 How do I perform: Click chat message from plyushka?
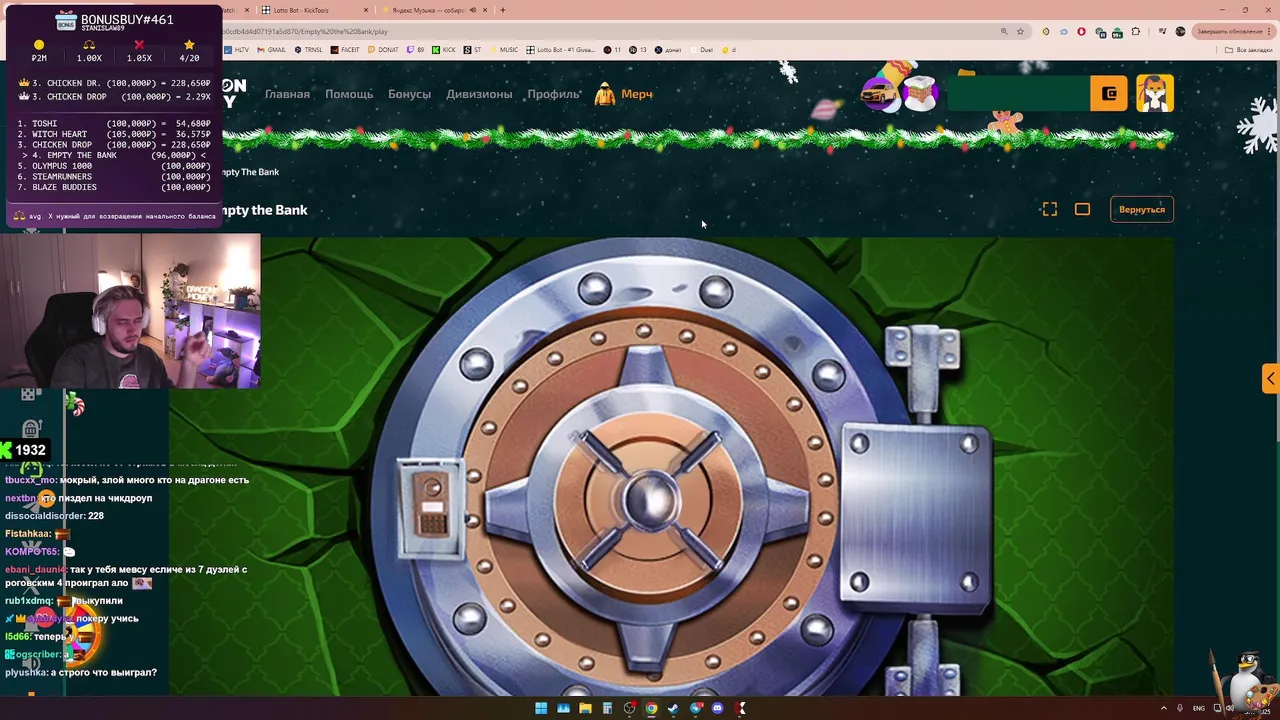[81, 672]
